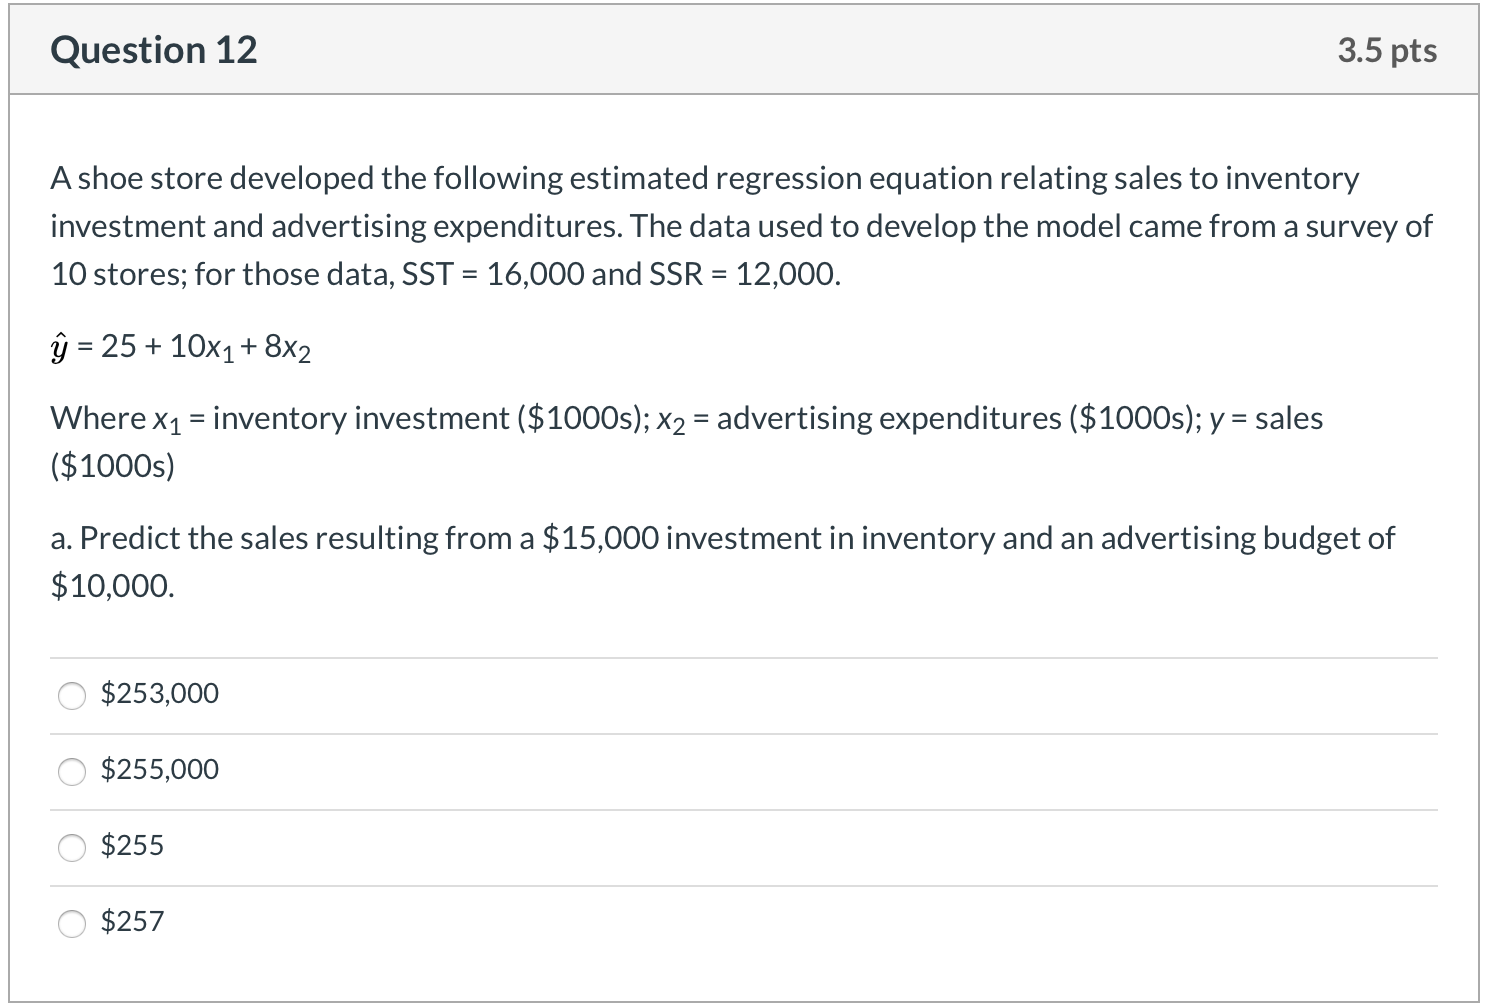
Task: Pick the $255 answer radio button
Action: pyautogui.click(x=72, y=847)
